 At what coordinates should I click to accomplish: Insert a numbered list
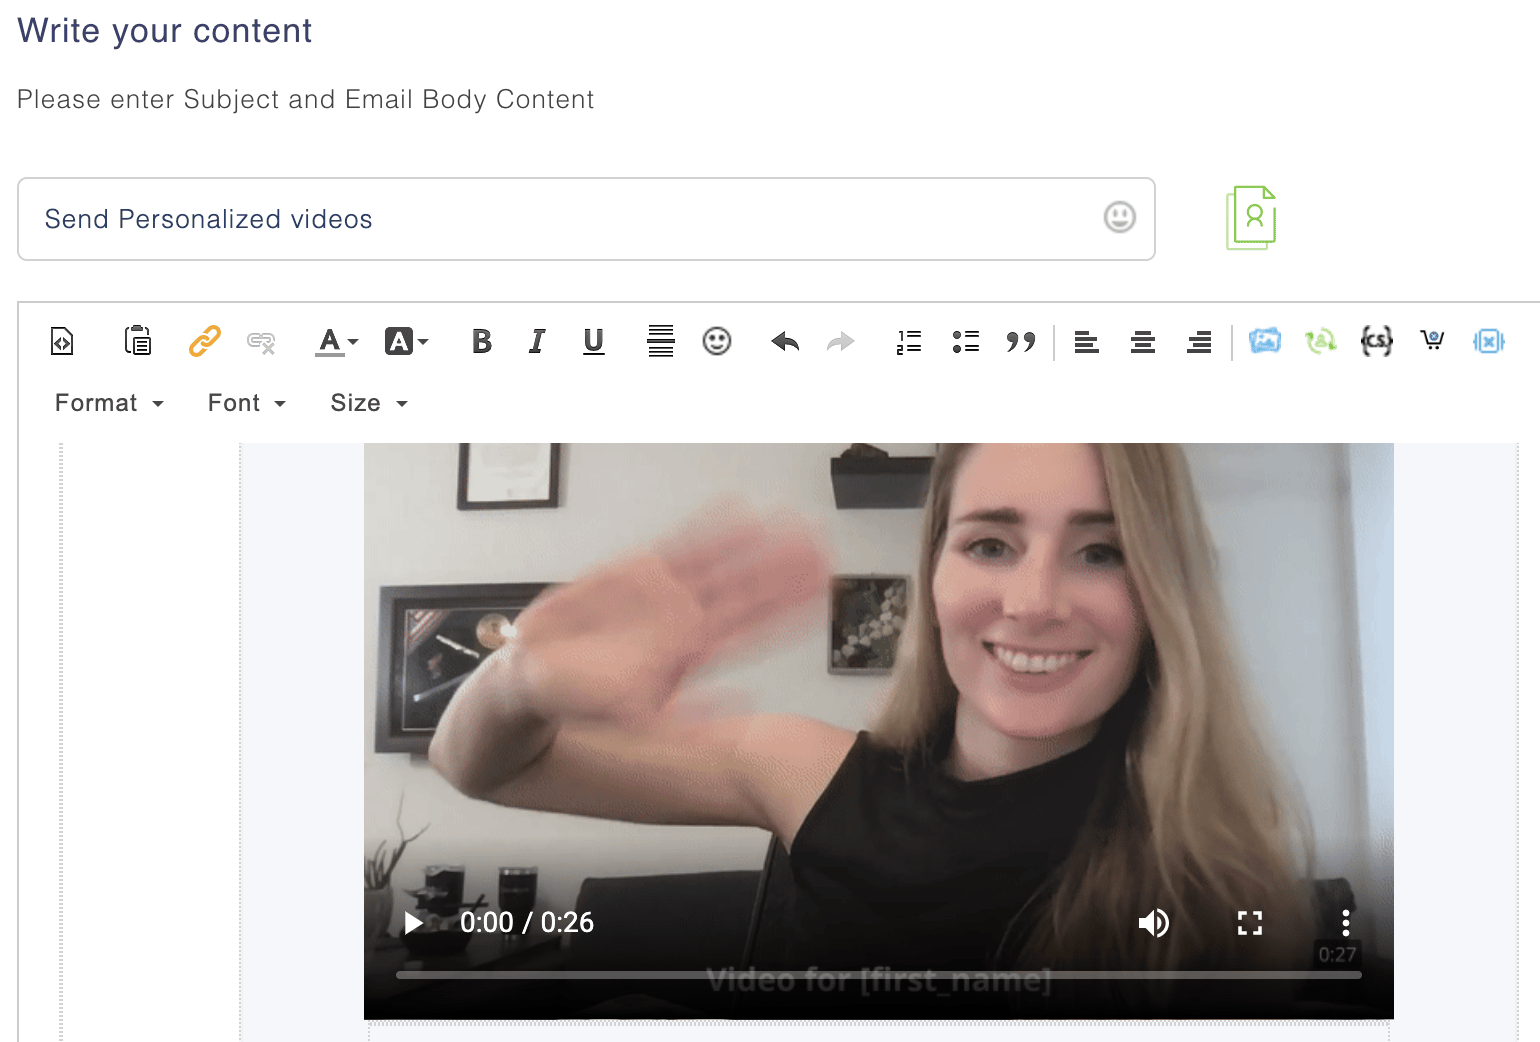(x=909, y=342)
